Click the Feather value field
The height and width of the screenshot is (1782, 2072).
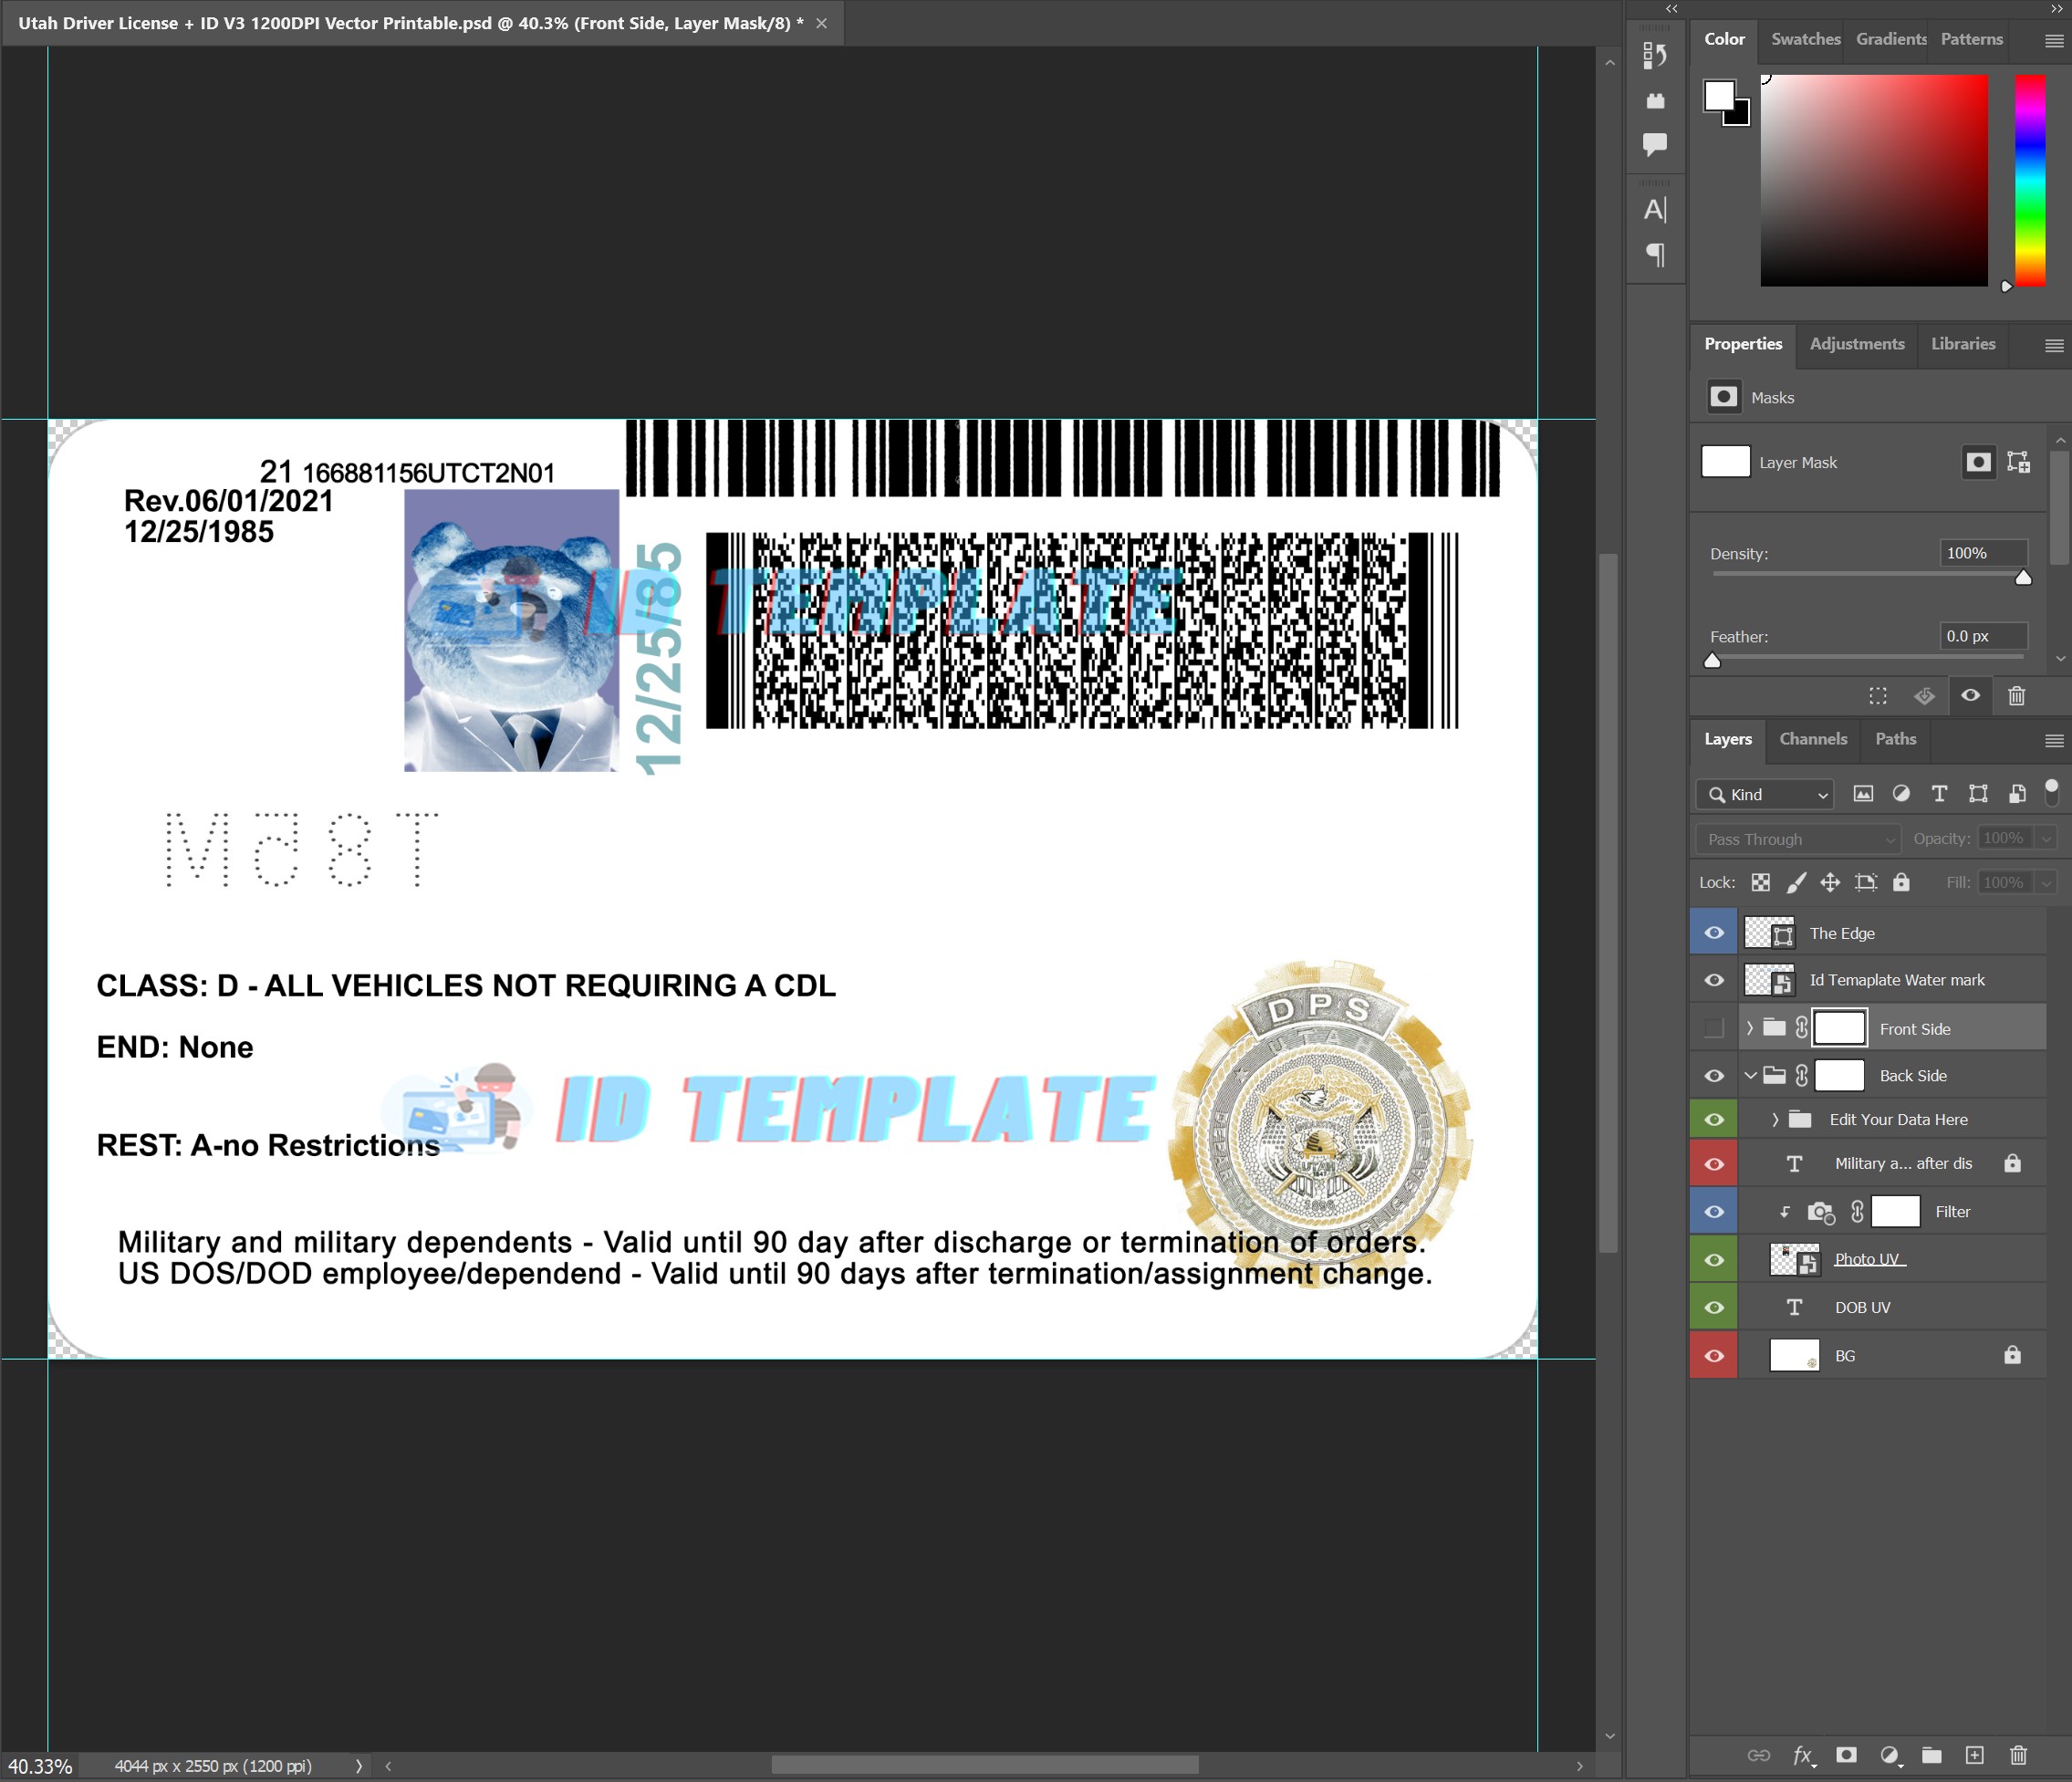(x=1984, y=636)
